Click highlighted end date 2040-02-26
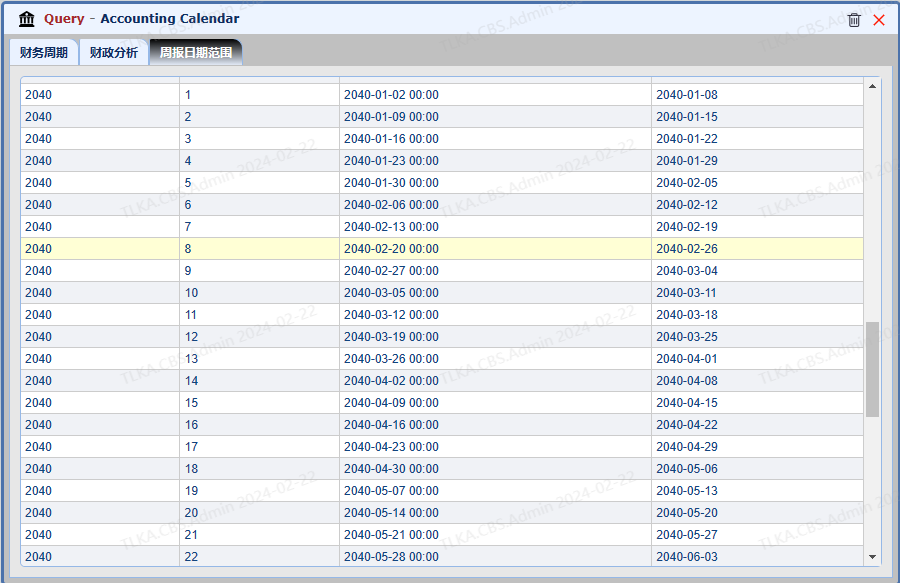 (757, 248)
